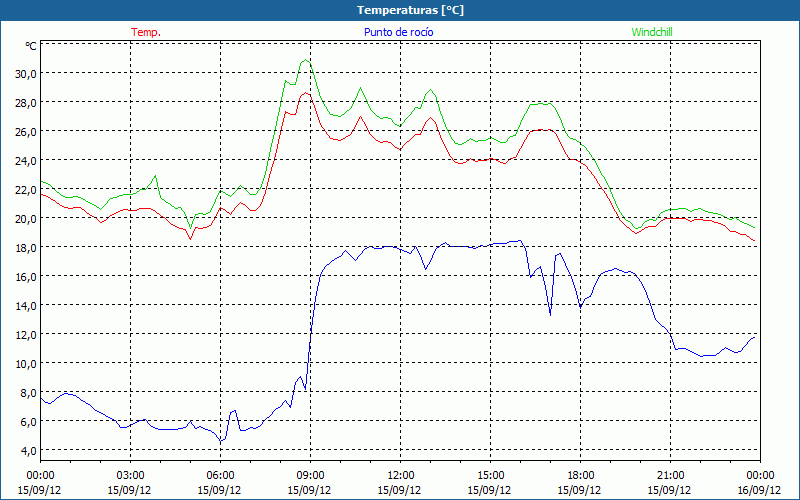Click the 6,0 y-axis value
The image size is (800, 500).
pyautogui.click(x=28, y=421)
